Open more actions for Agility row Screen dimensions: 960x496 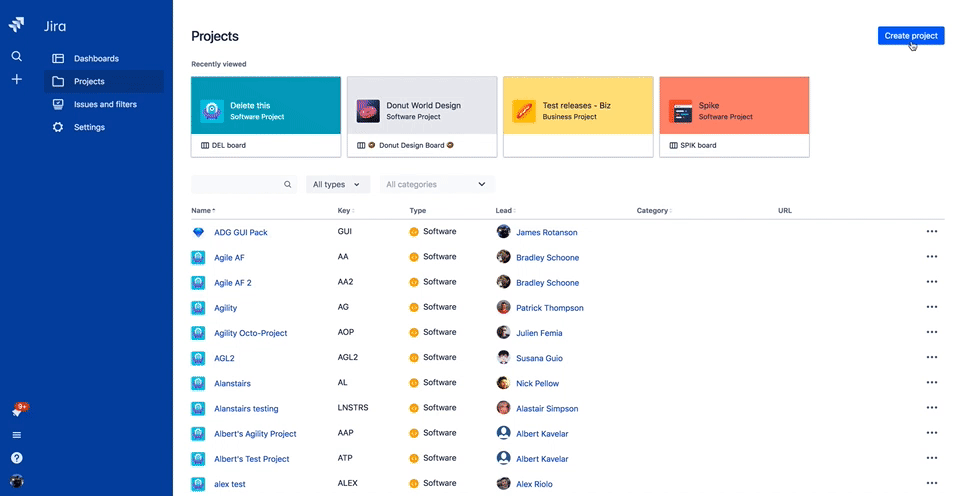(x=932, y=307)
